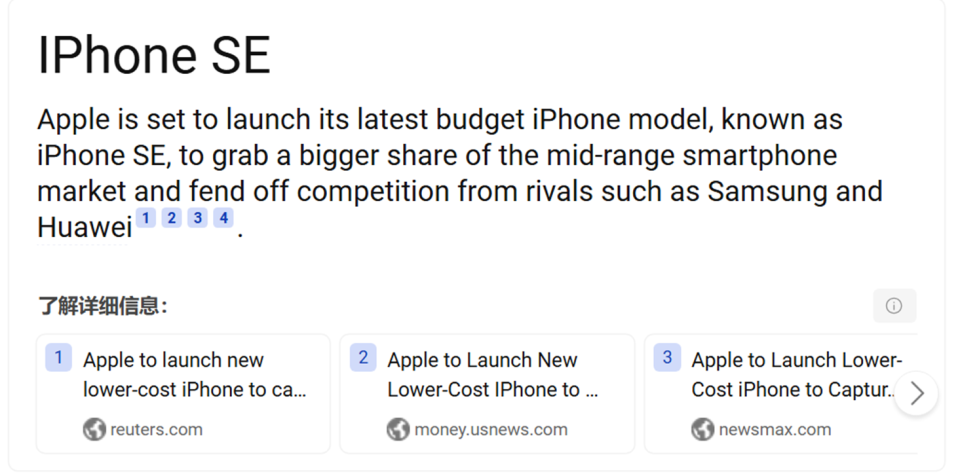
Task: Click citation superscript 2 after Huawei
Action: (x=172, y=218)
